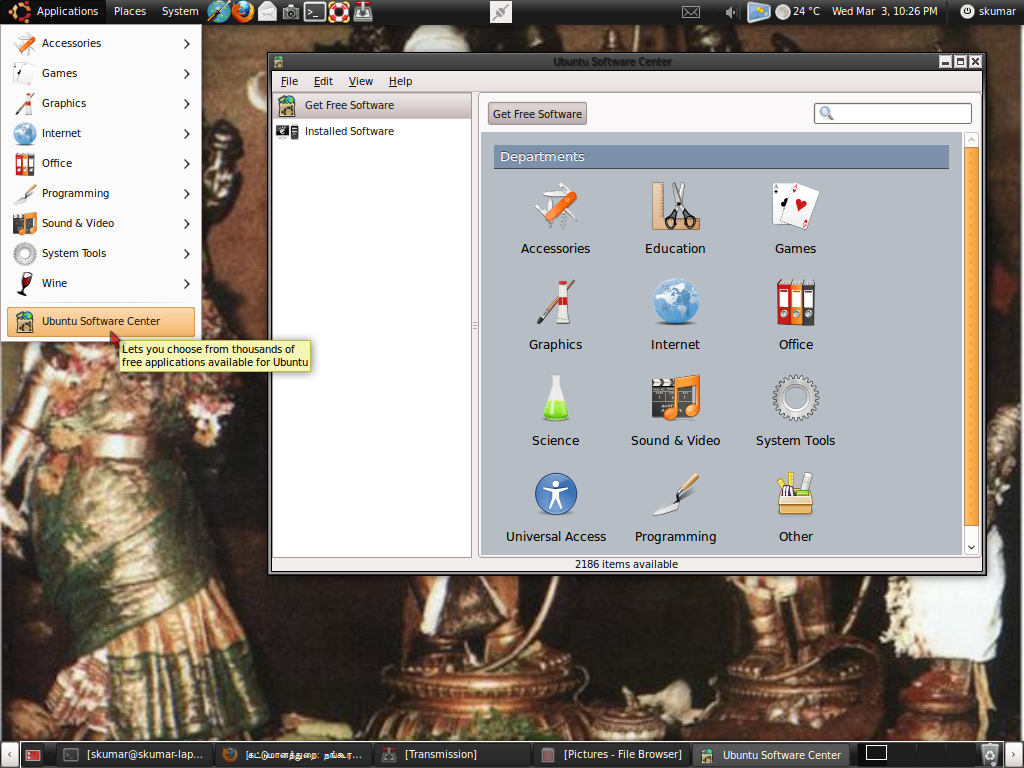
Task: Open the Places menu in top panel
Action: pos(130,11)
